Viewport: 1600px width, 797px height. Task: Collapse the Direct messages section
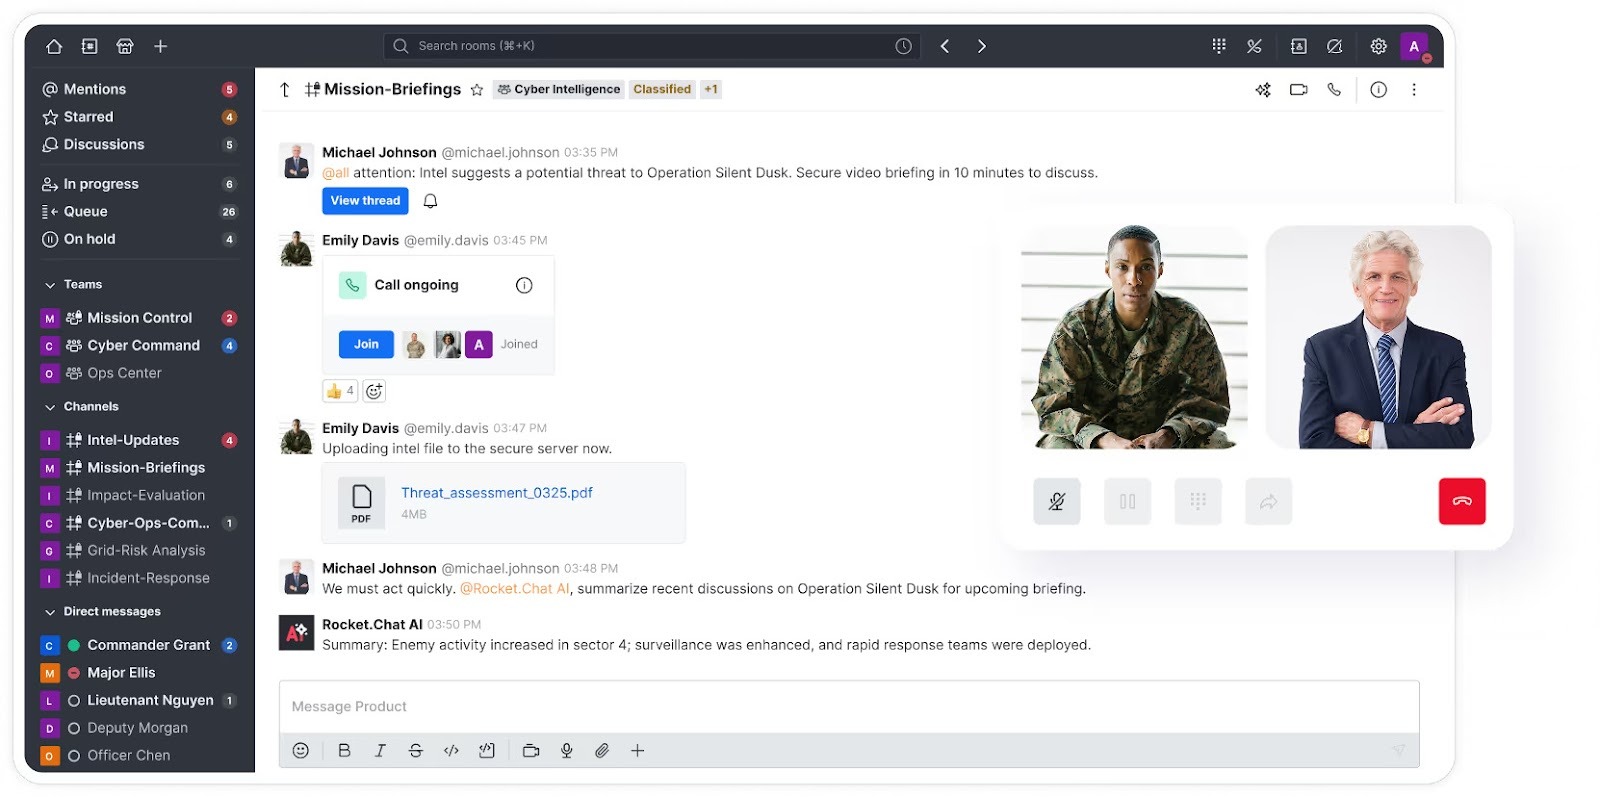(x=50, y=612)
